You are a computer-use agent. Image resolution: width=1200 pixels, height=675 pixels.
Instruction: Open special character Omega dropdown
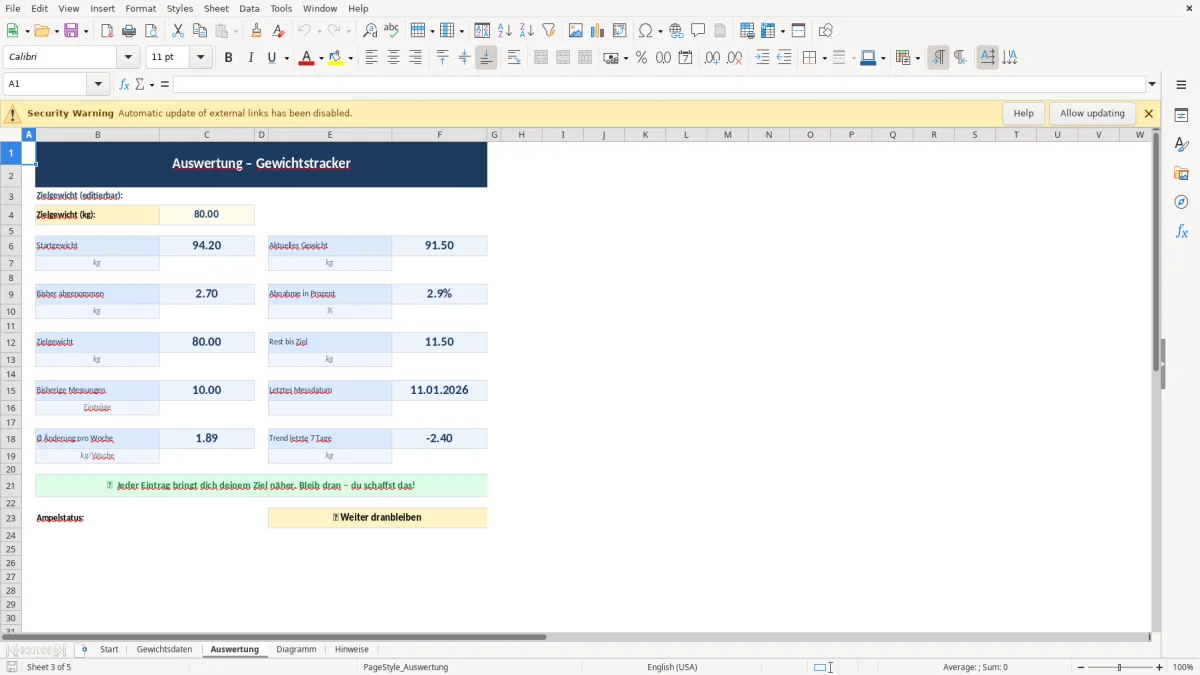tap(660, 31)
